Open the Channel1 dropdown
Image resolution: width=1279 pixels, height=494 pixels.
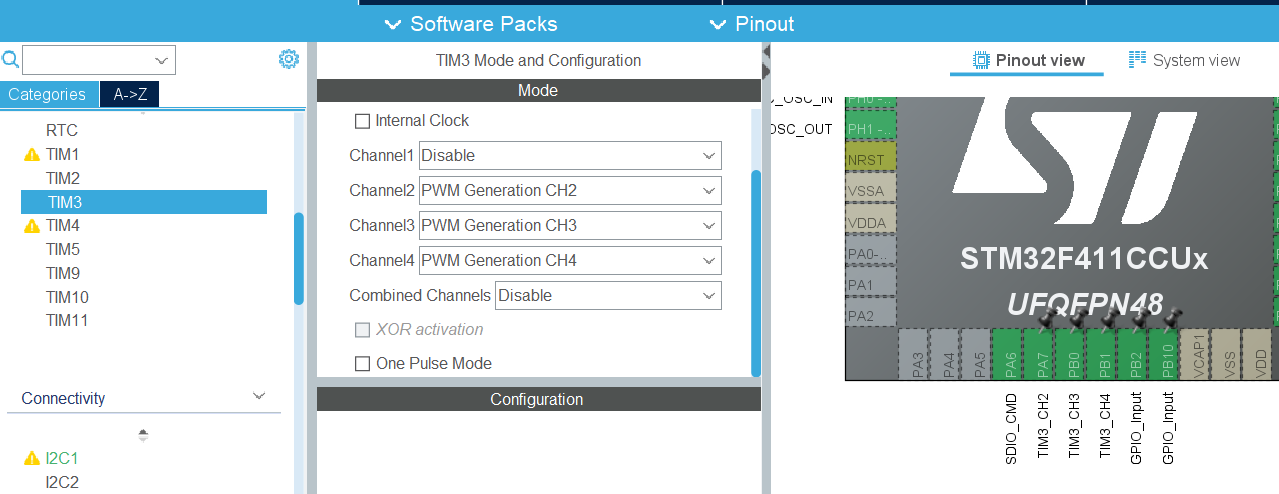(570, 155)
